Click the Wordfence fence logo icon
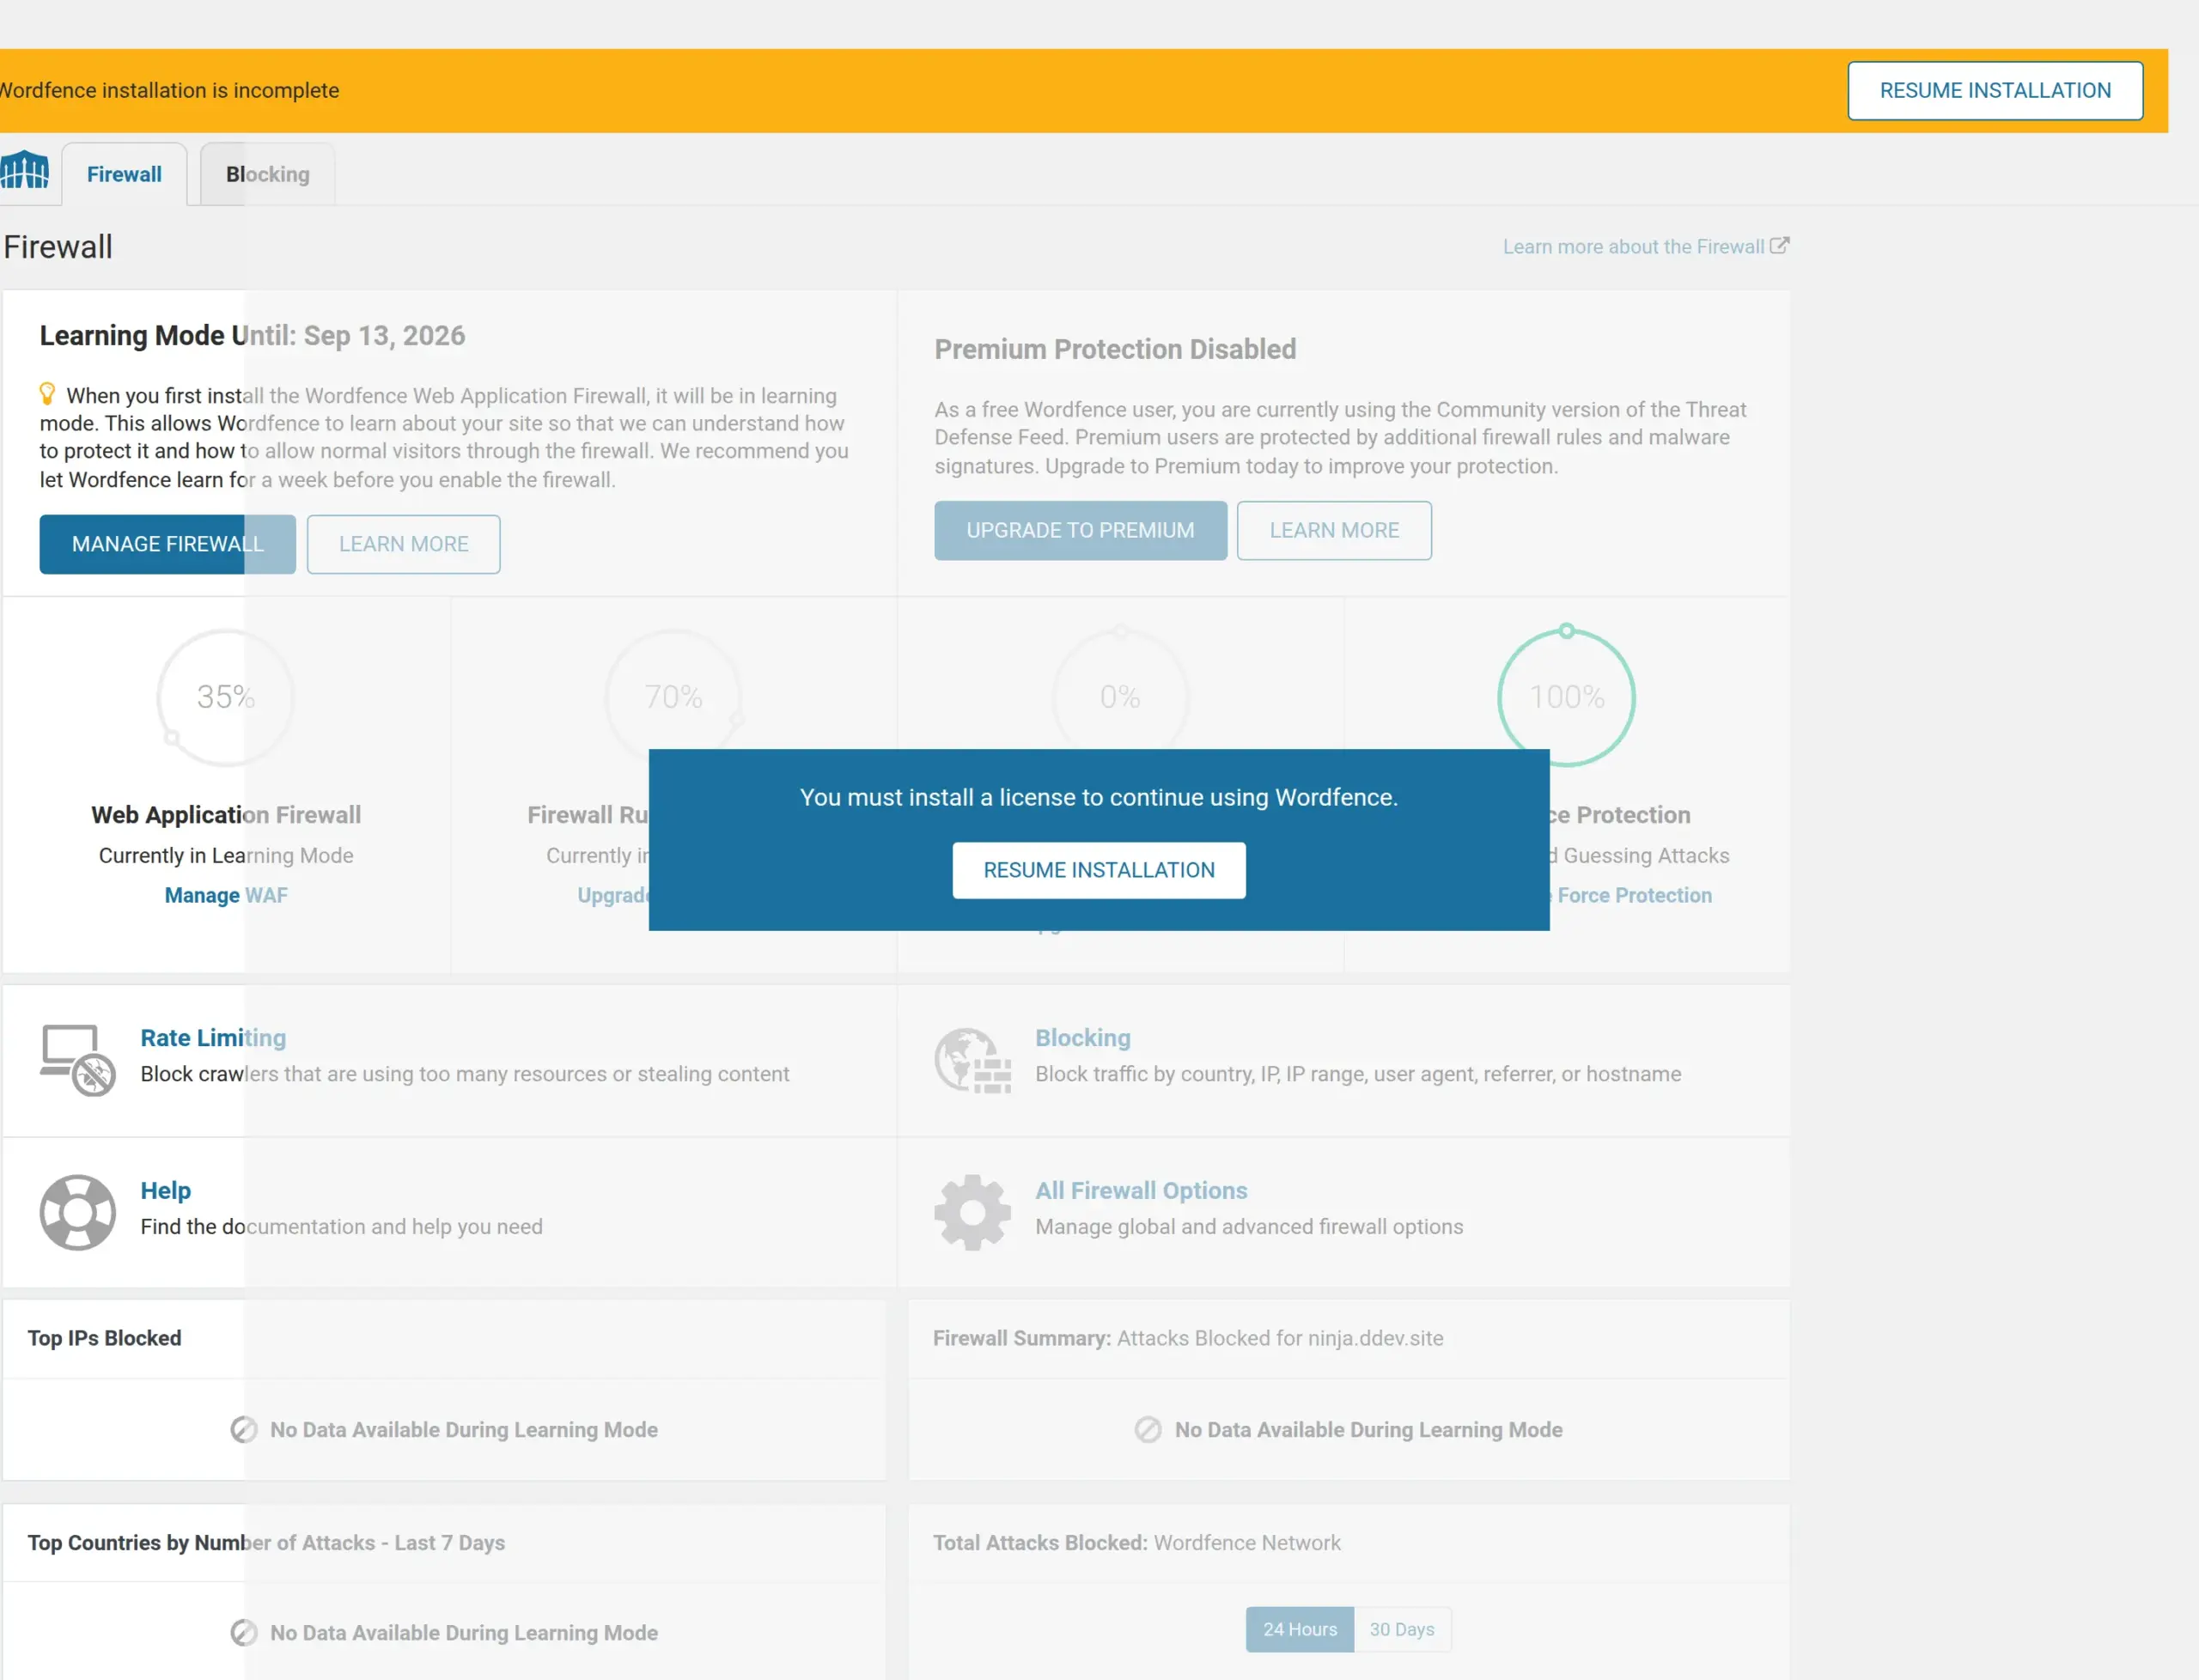This screenshot has width=2199, height=1680. pos(24,170)
